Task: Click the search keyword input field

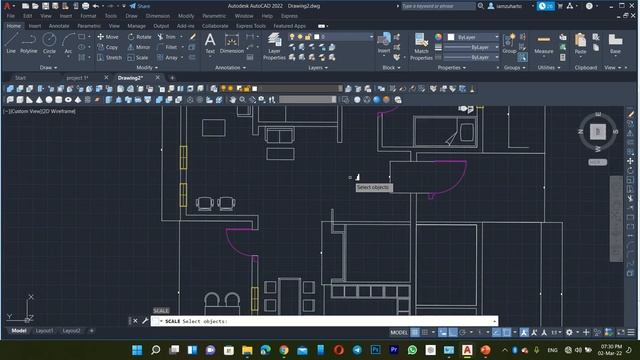Action: point(438,6)
